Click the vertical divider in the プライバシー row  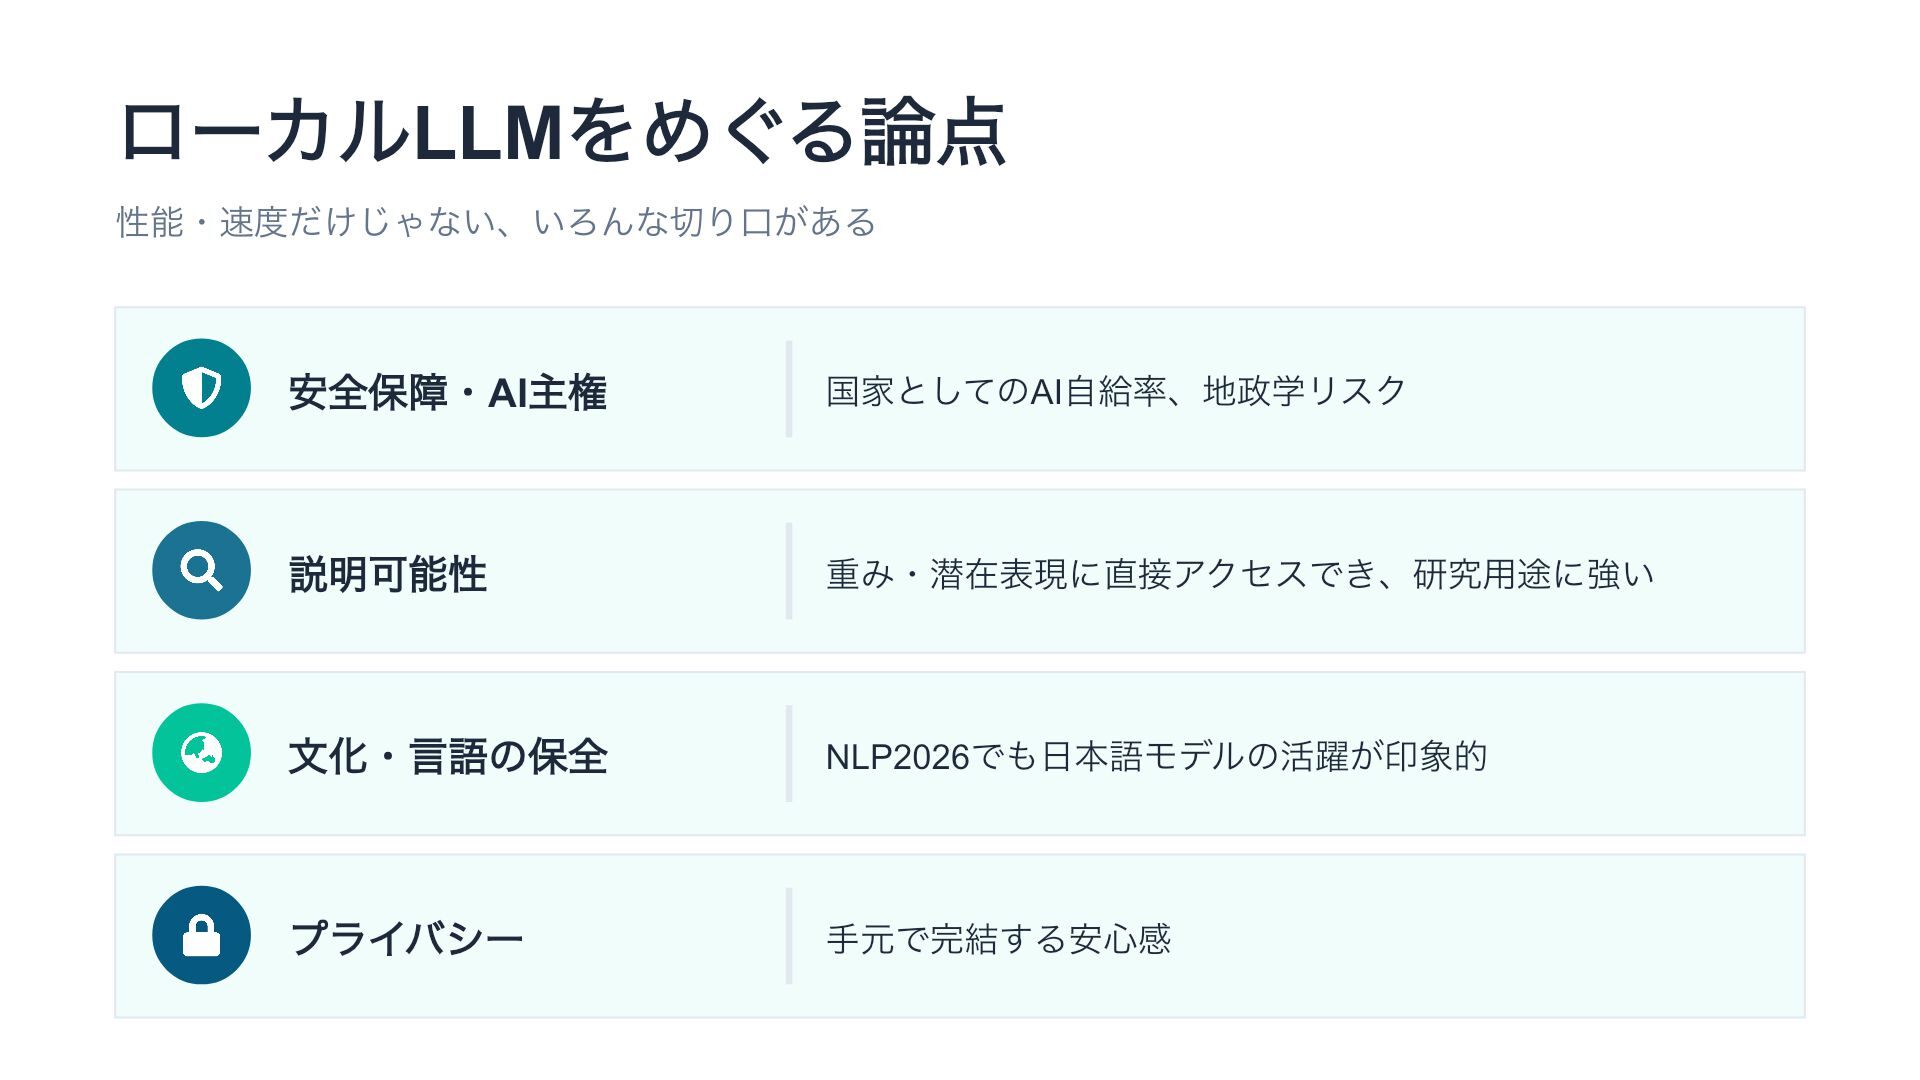point(789,936)
